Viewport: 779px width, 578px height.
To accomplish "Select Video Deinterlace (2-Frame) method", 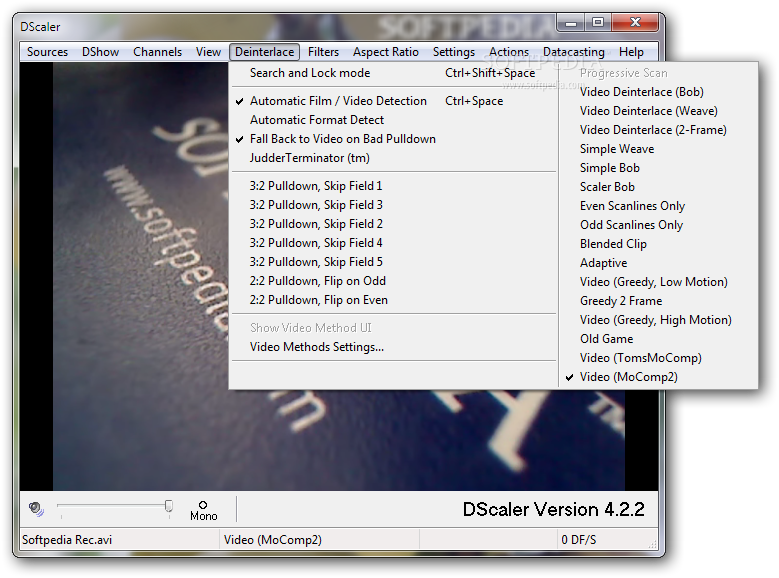I will click(659, 130).
